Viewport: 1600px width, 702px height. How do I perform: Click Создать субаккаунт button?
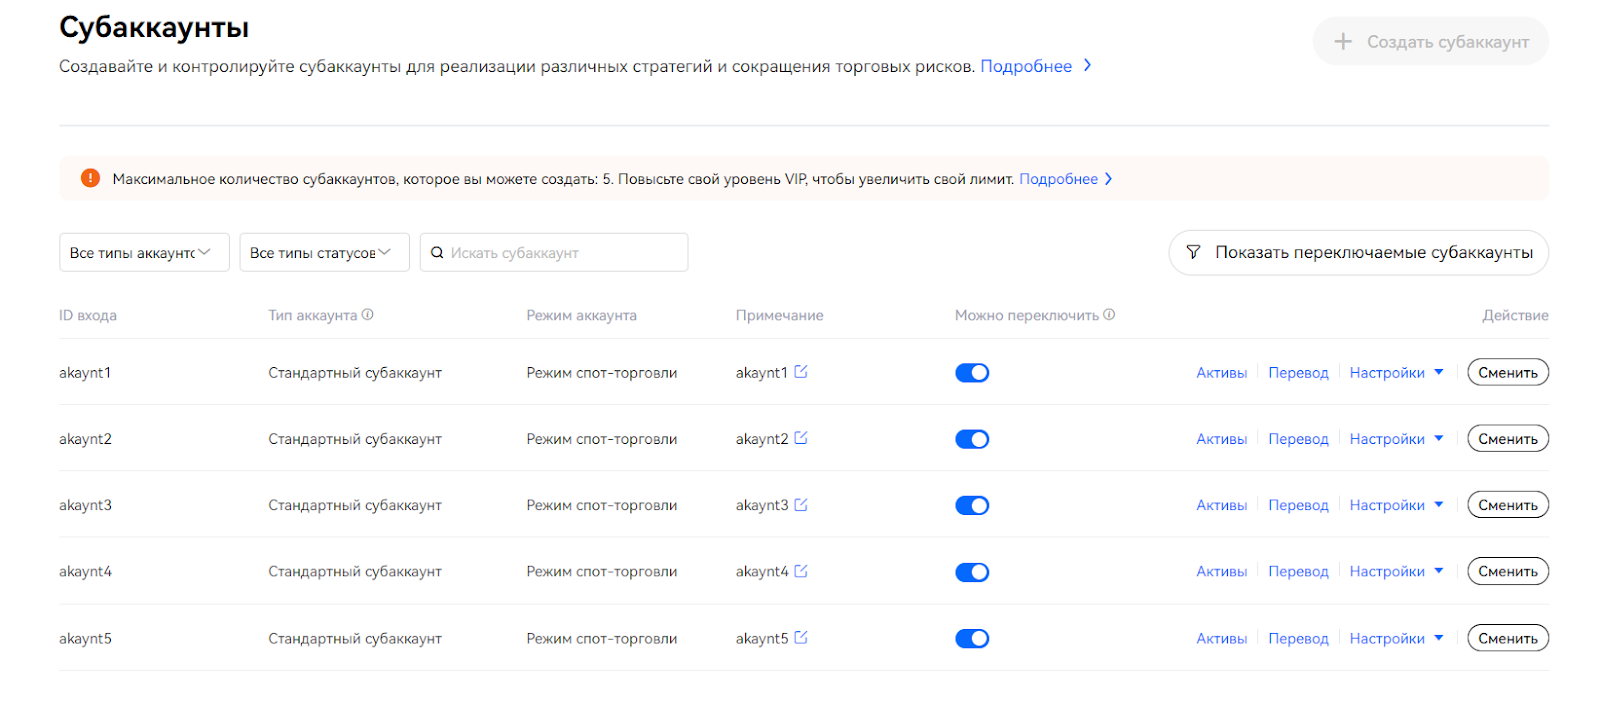click(x=1431, y=41)
